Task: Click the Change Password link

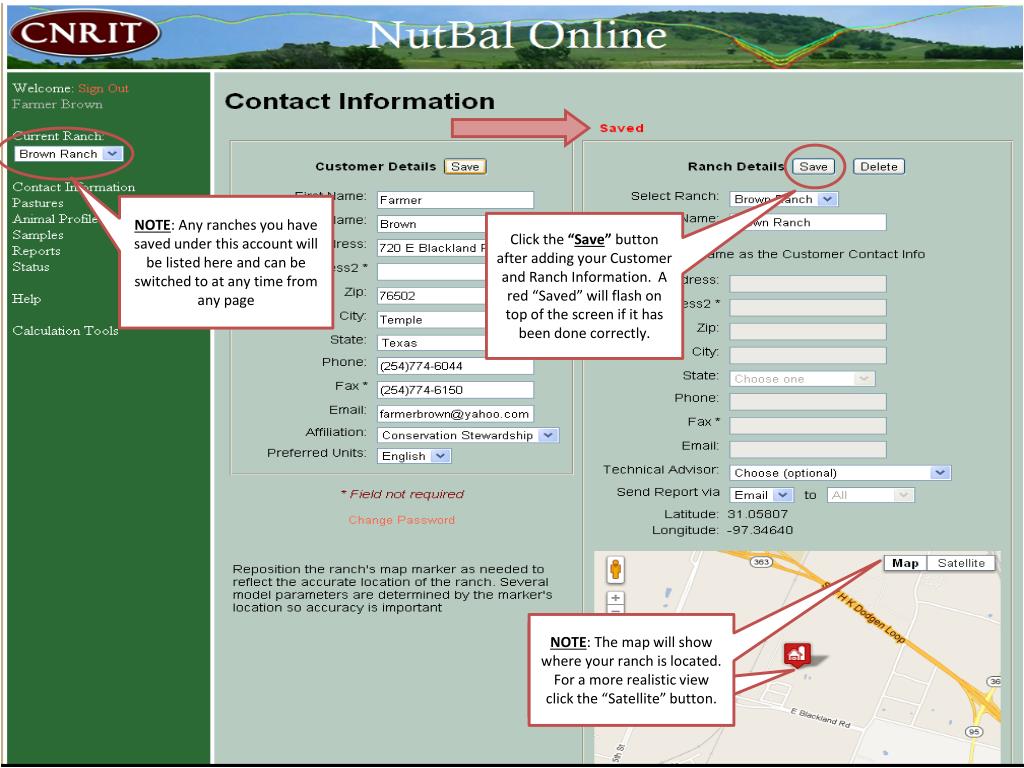Action: tap(402, 520)
